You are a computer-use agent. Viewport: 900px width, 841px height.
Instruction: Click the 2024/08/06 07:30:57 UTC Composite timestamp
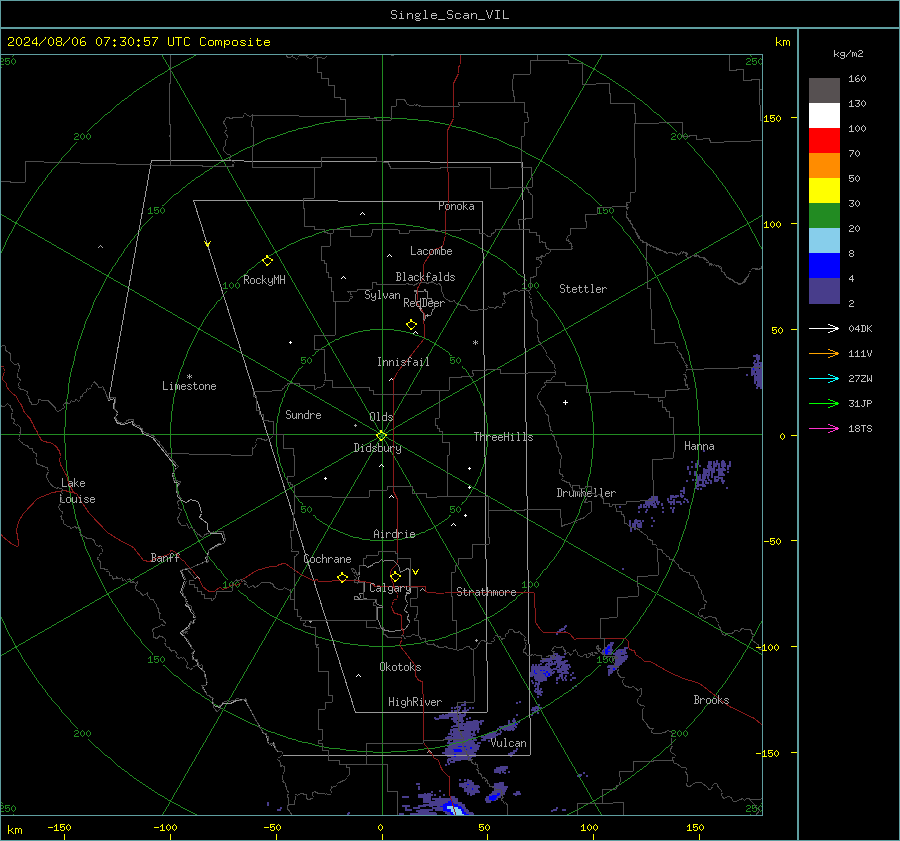pos(139,42)
